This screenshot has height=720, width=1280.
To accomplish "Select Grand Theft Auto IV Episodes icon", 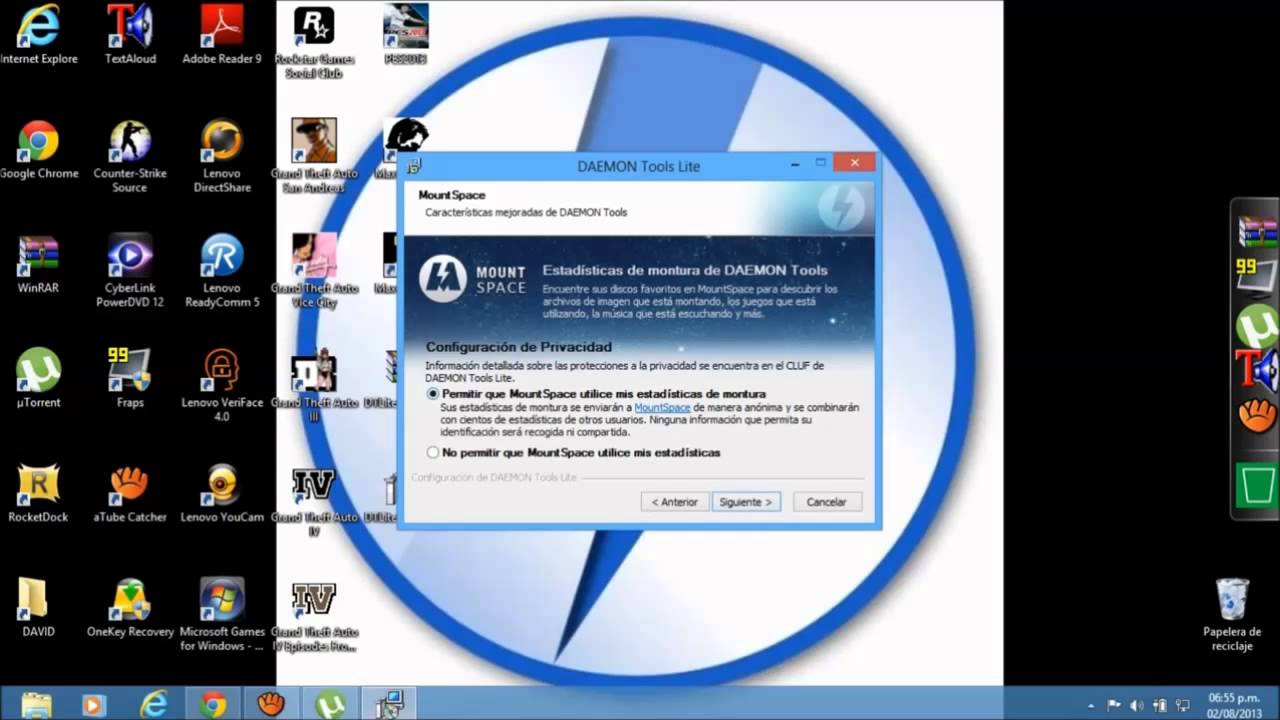I will point(314,616).
